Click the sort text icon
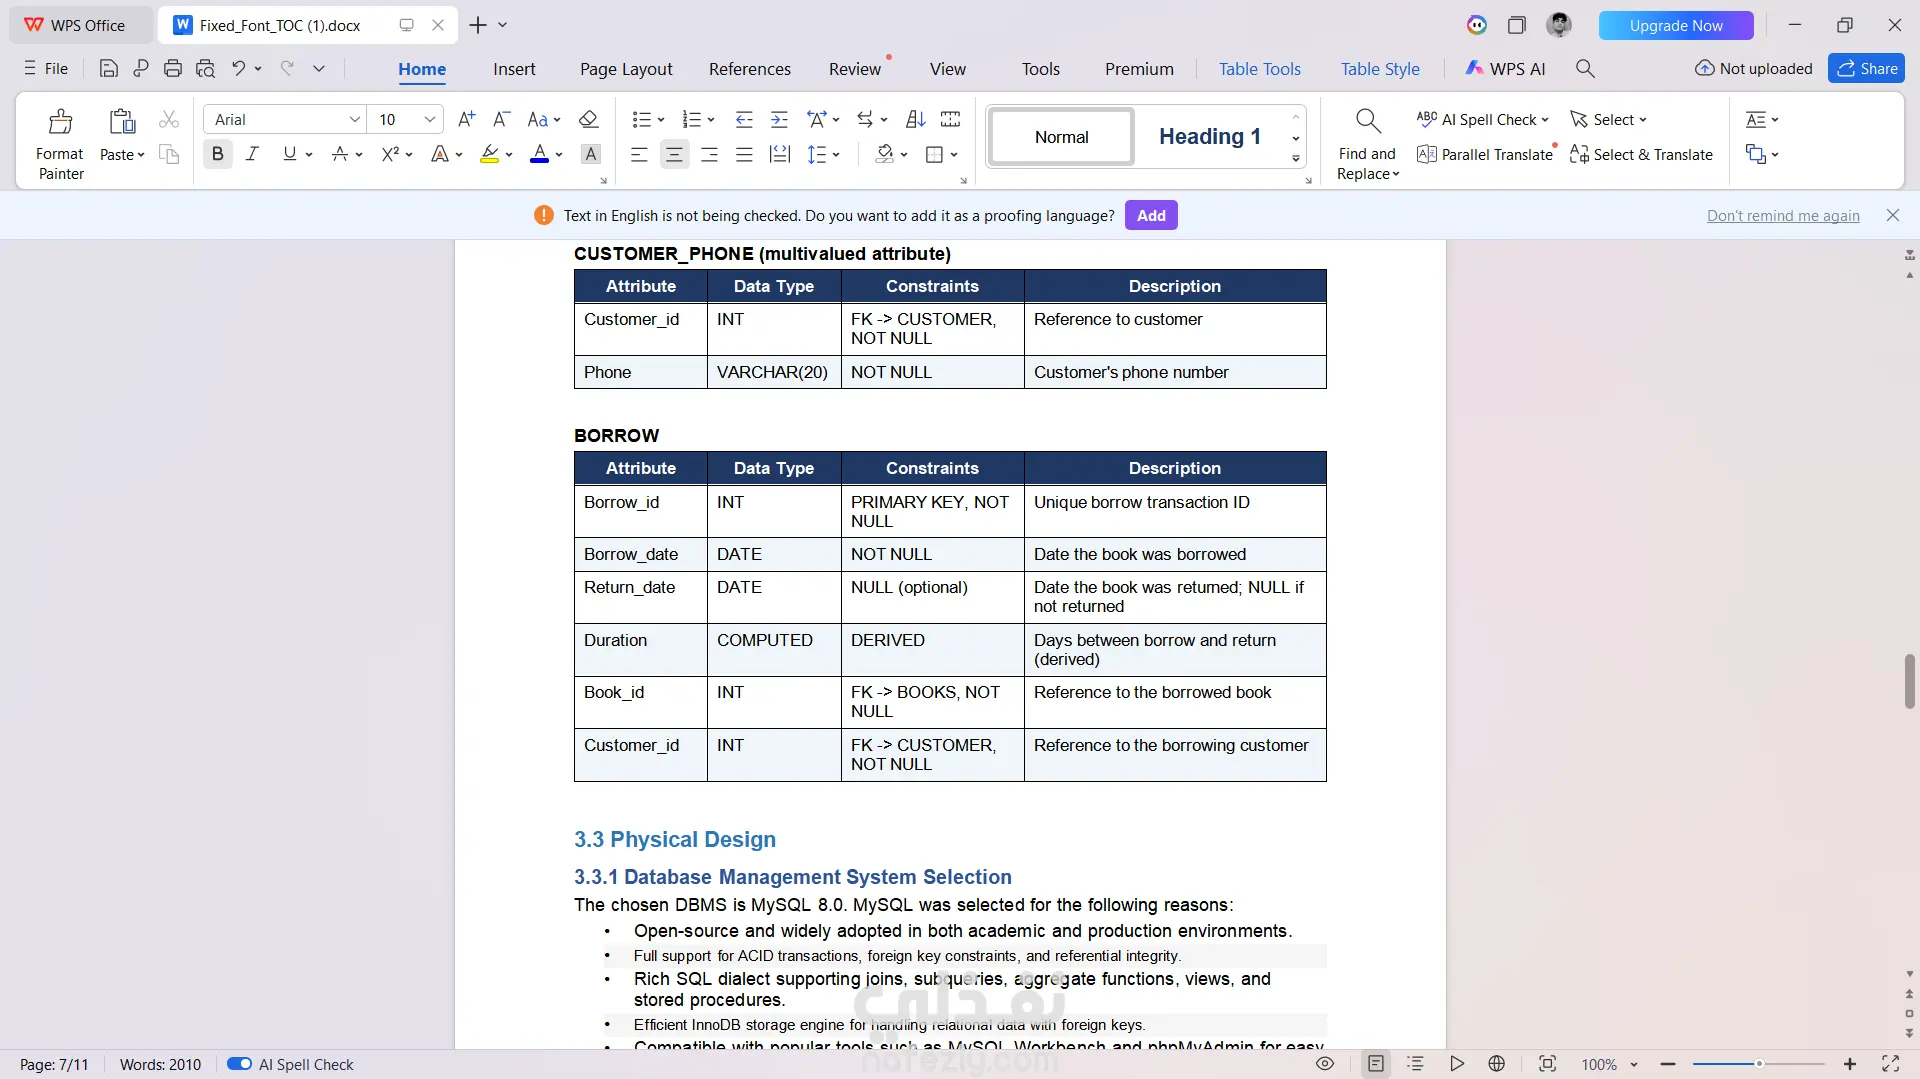 tap(915, 120)
